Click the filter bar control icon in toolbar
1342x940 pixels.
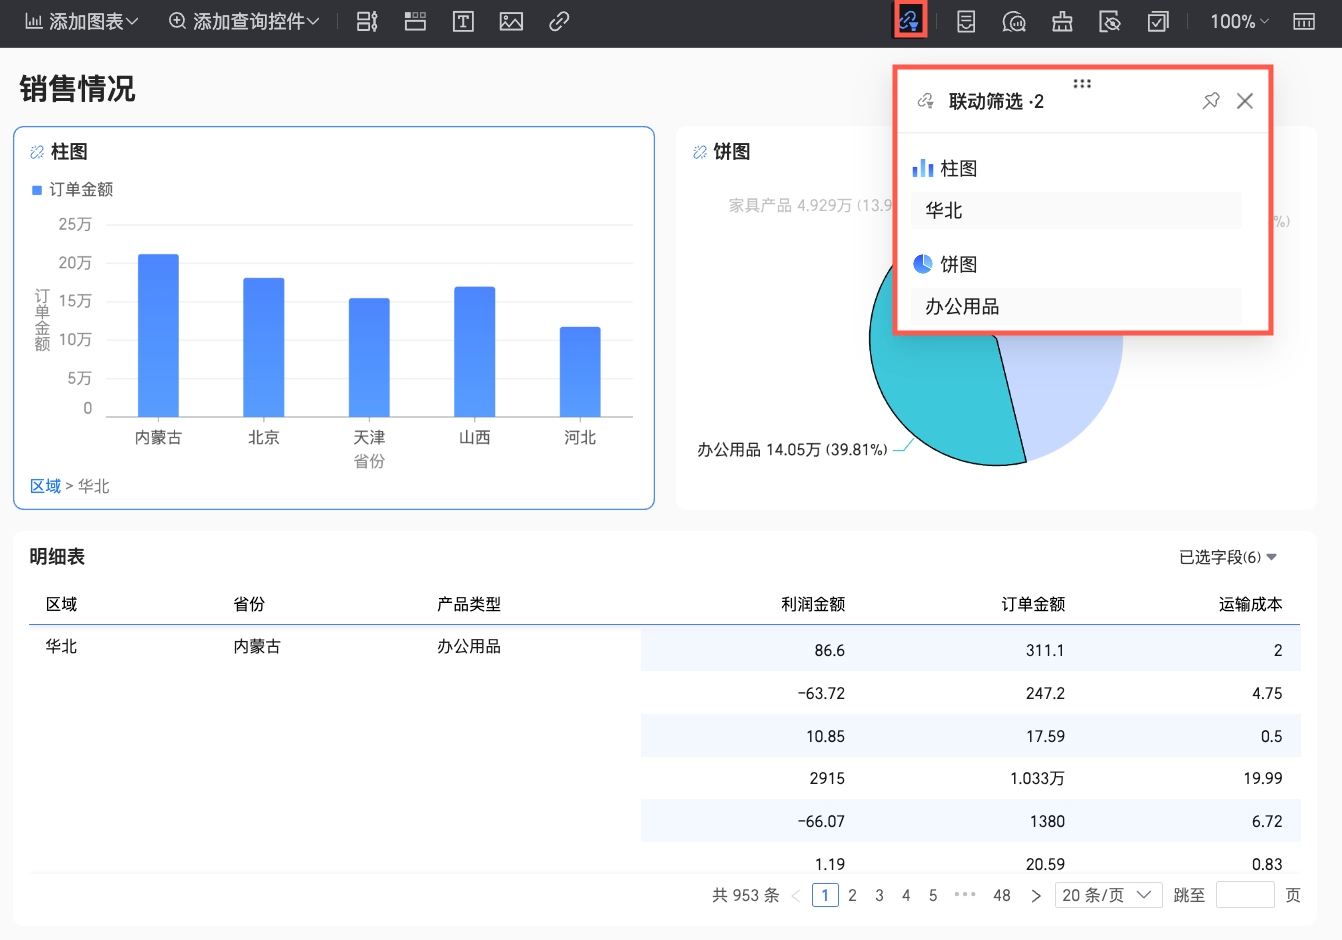(367, 21)
